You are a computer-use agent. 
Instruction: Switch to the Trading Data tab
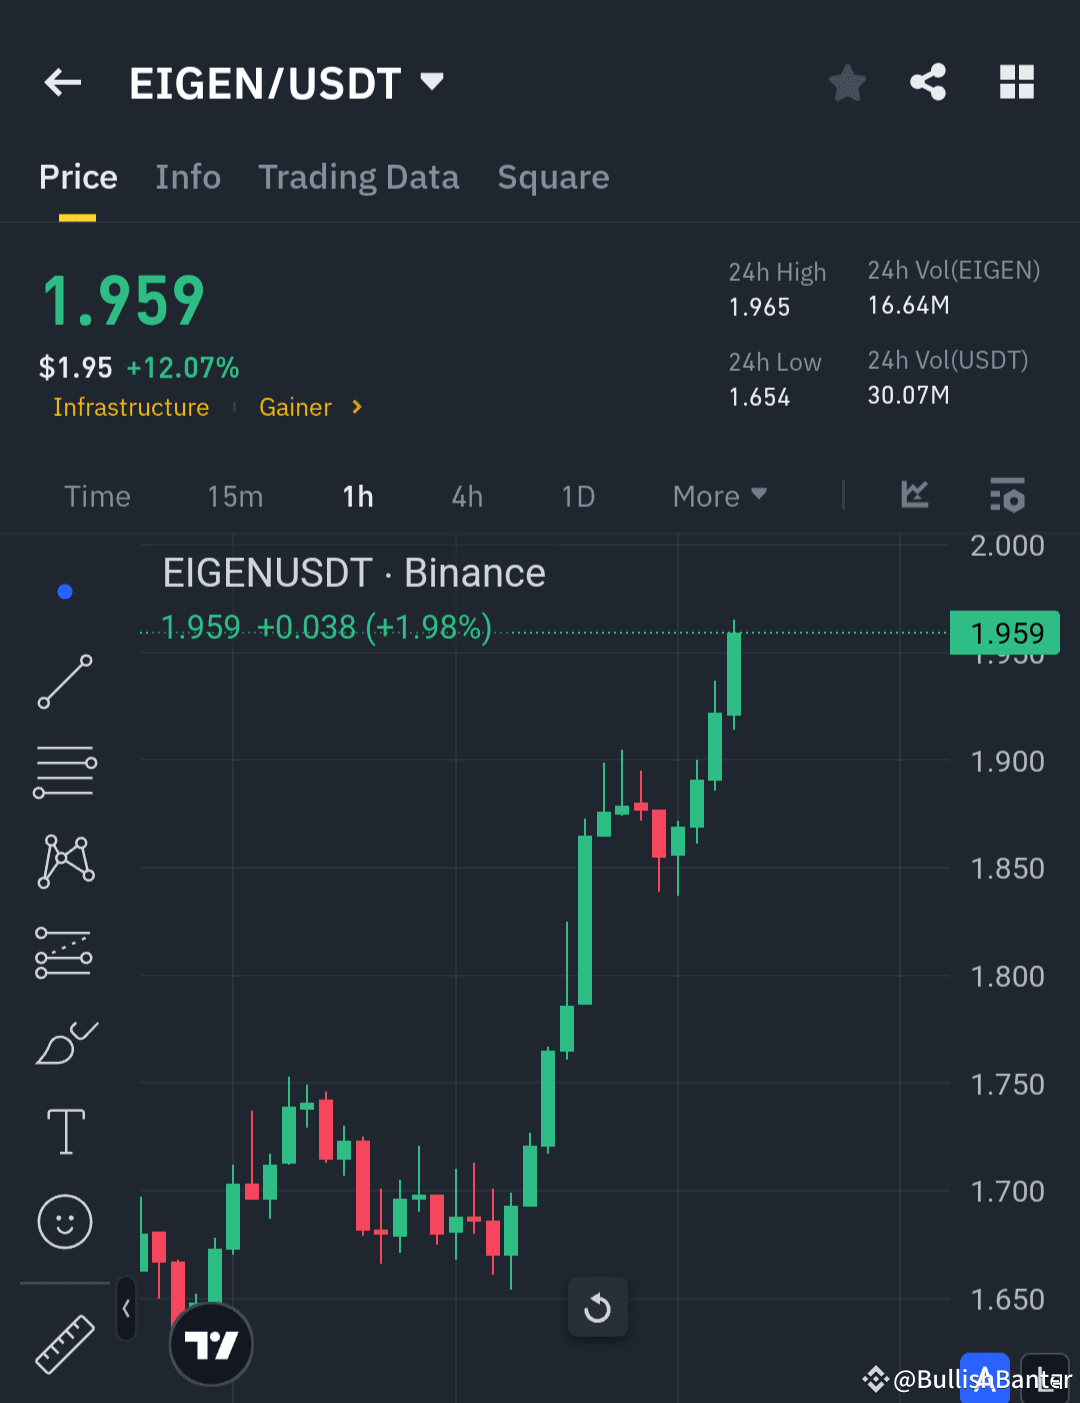[x=359, y=177]
